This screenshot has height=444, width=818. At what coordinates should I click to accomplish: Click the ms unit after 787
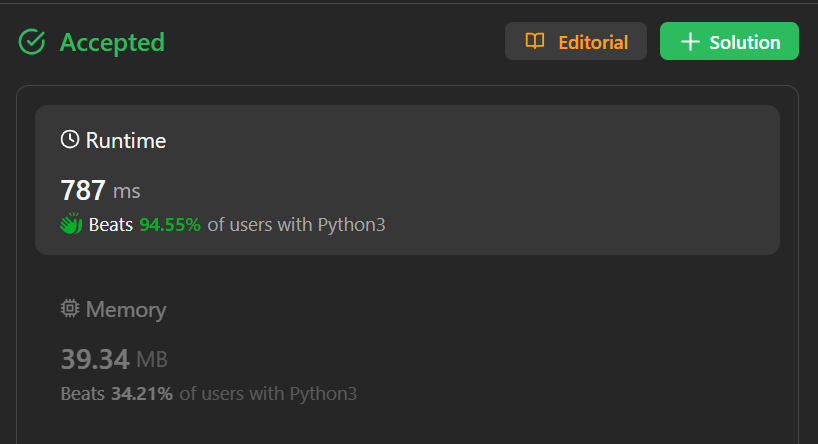click(127, 191)
